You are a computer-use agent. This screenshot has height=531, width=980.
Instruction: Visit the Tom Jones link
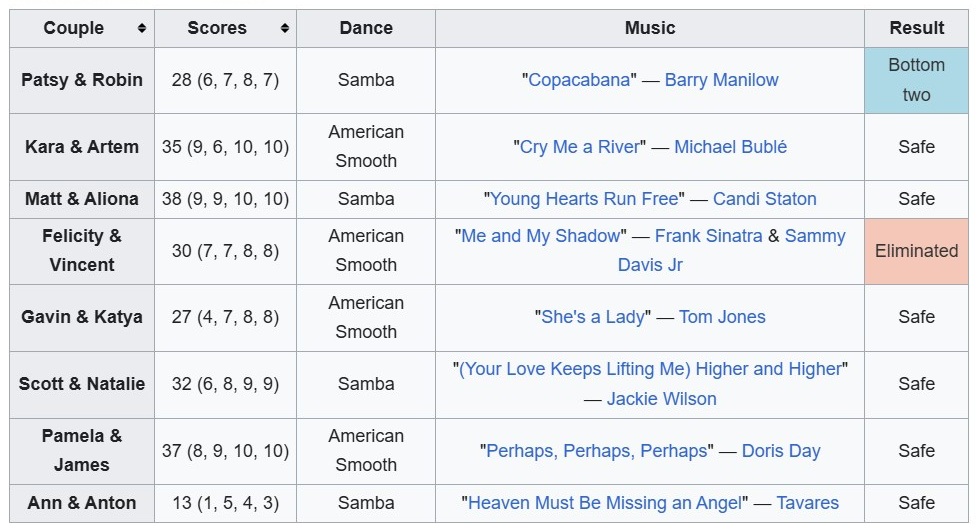pyautogui.click(x=722, y=317)
